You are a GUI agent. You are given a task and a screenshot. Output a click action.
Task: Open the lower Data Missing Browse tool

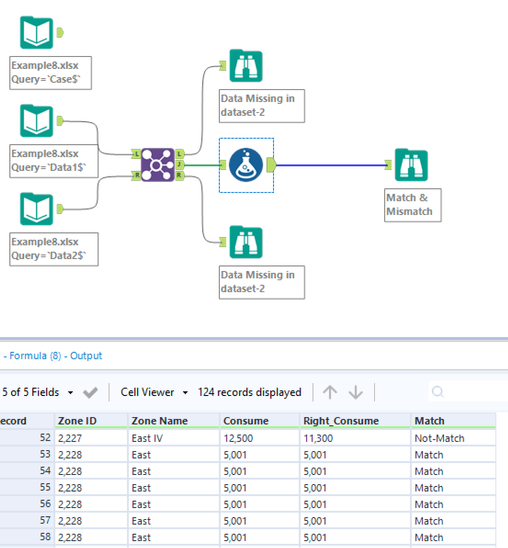click(246, 242)
